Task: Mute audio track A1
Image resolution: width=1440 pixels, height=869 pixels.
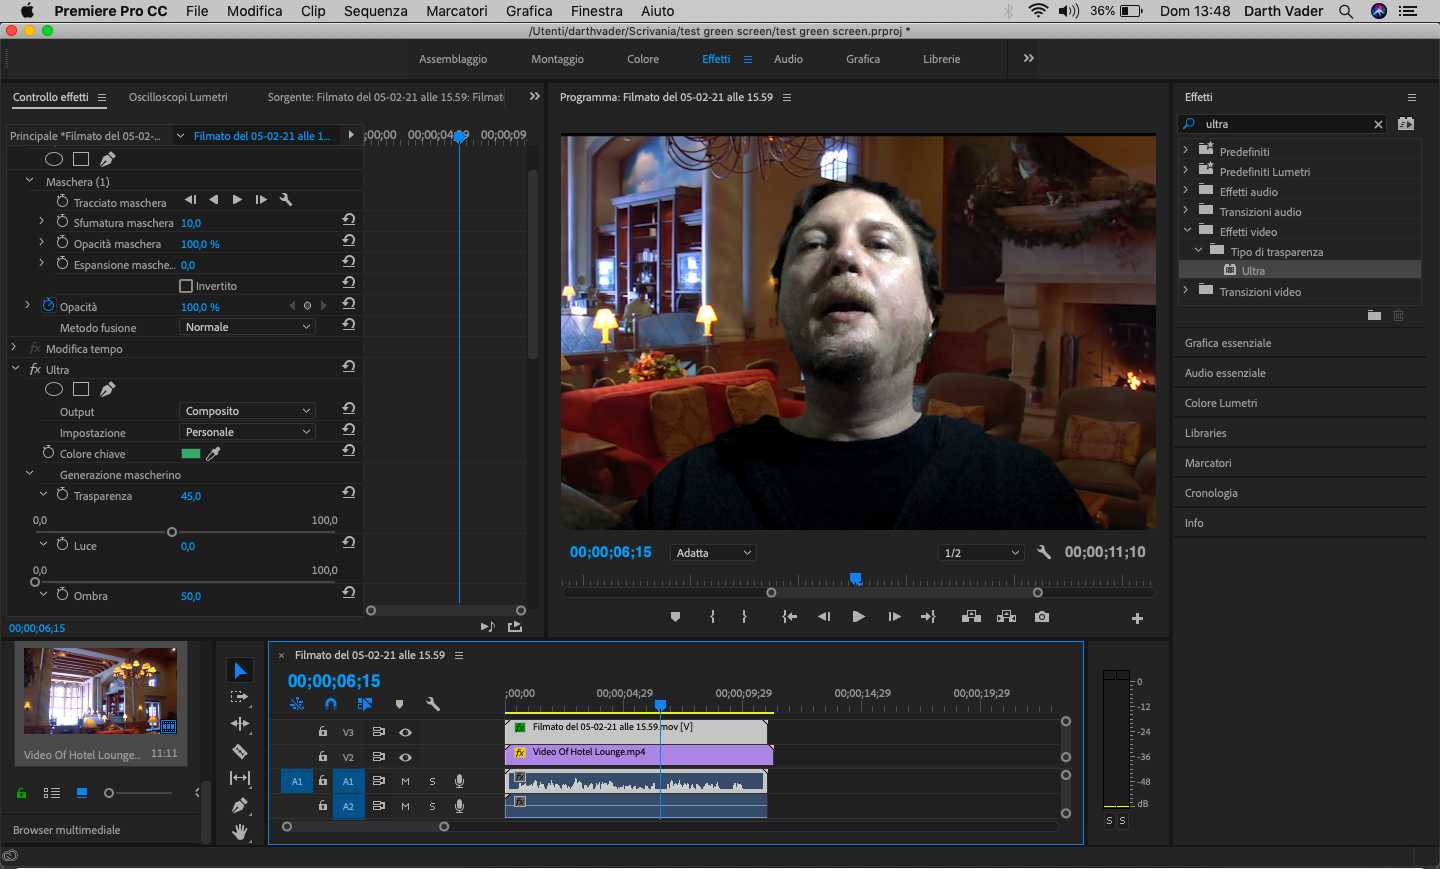Action: click(x=405, y=781)
